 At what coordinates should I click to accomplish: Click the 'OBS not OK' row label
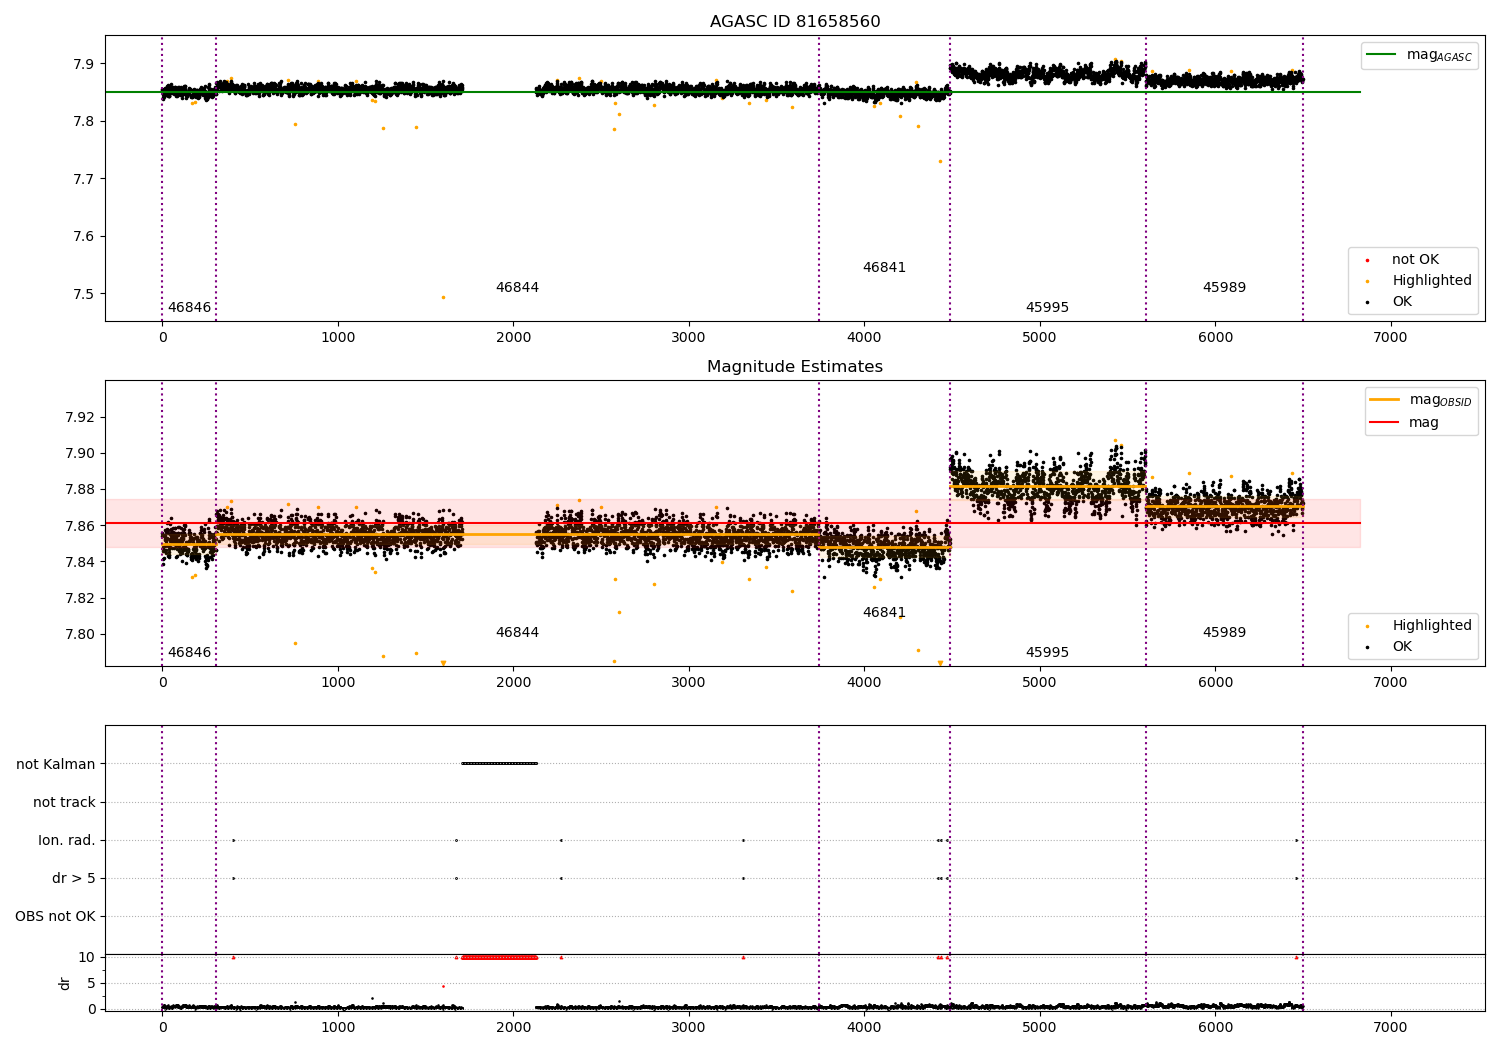click(56, 917)
